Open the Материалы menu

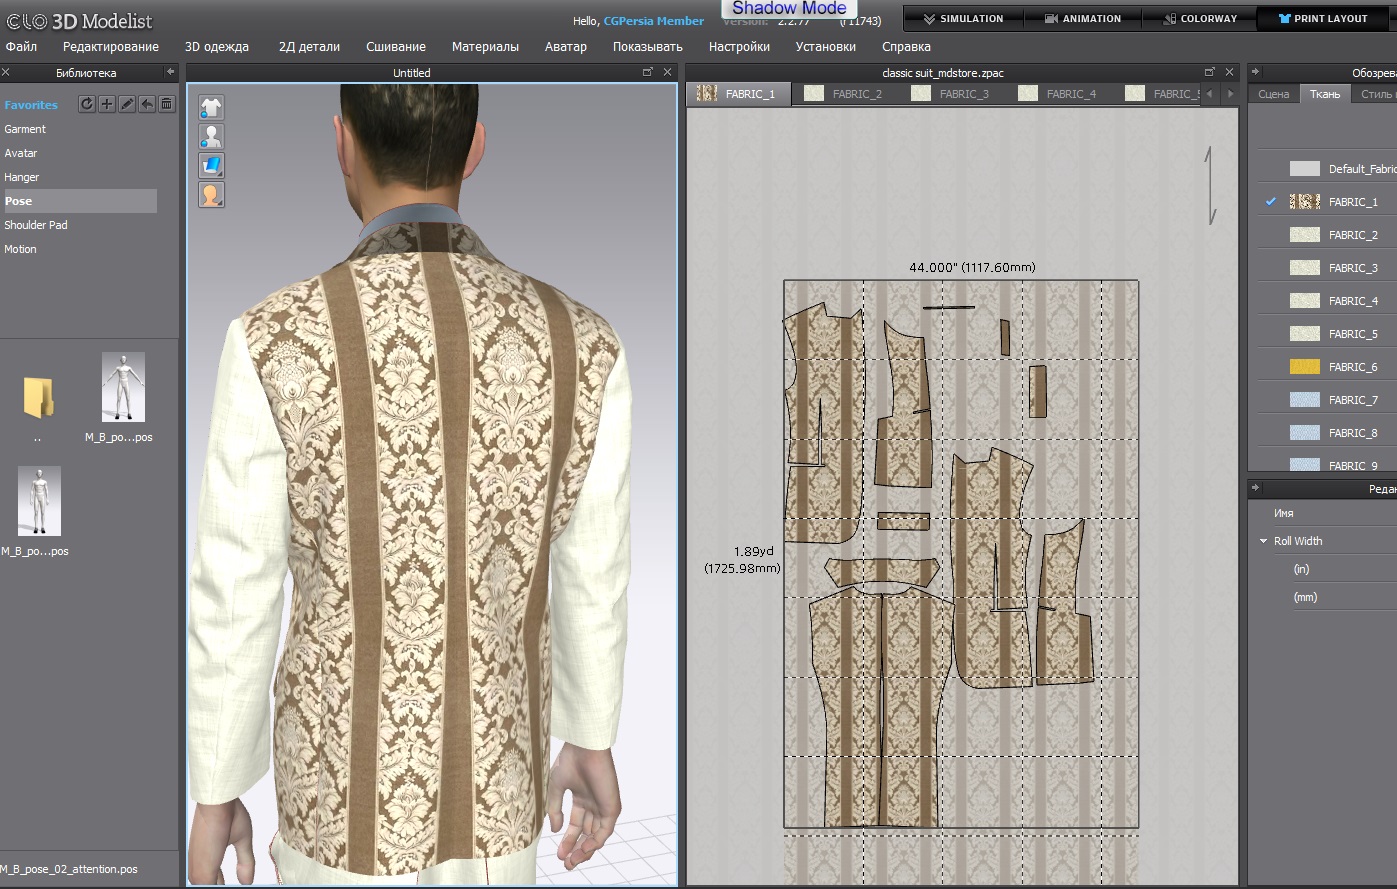485,46
